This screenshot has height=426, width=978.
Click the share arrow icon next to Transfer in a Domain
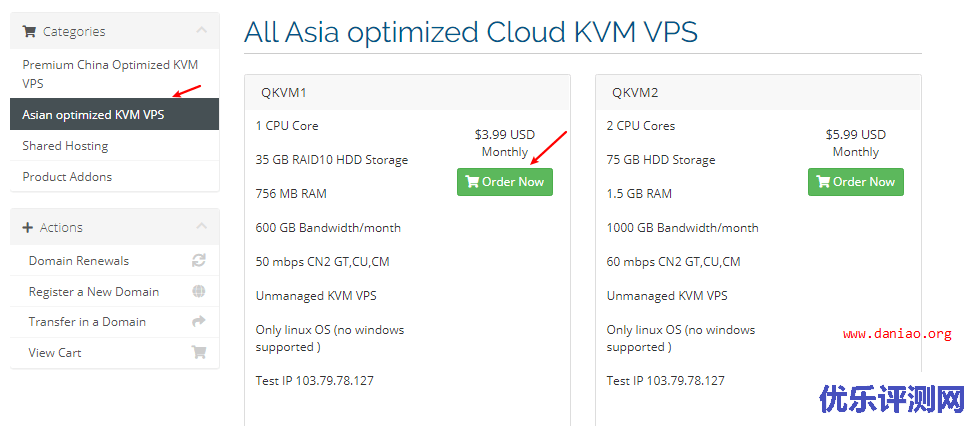click(199, 322)
